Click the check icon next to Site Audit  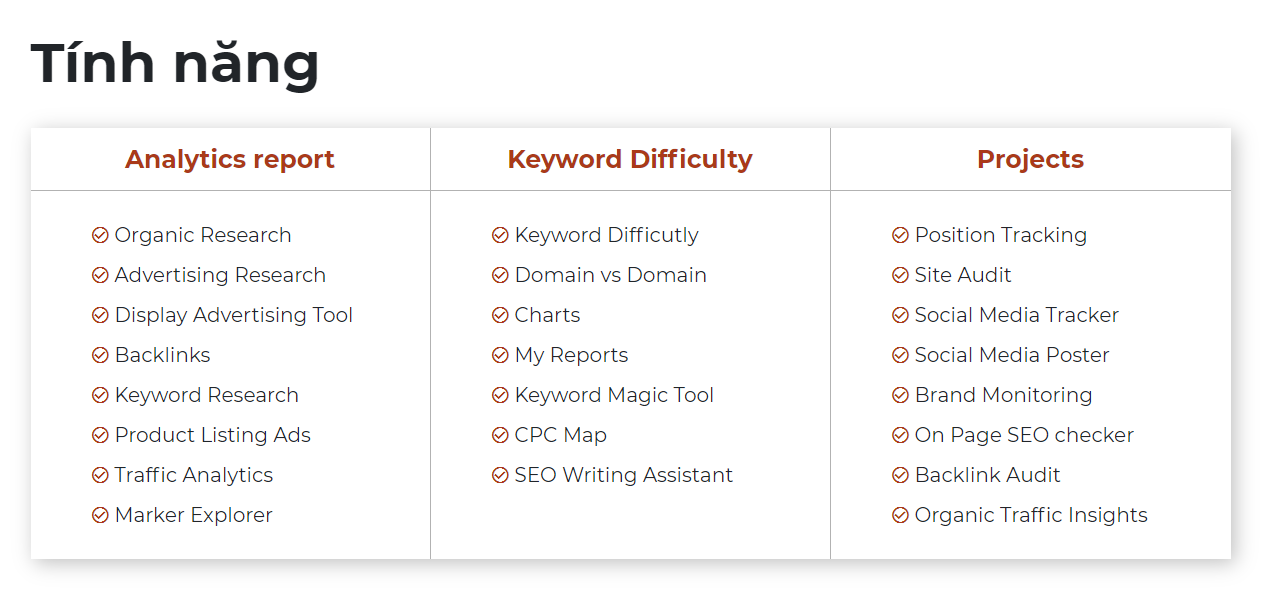point(900,275)
